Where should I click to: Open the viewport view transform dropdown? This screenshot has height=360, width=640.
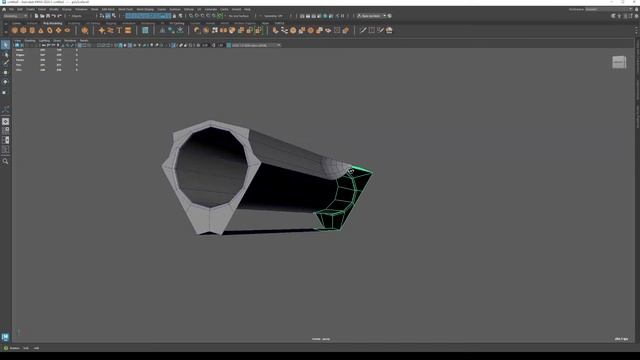click(256, 45)
